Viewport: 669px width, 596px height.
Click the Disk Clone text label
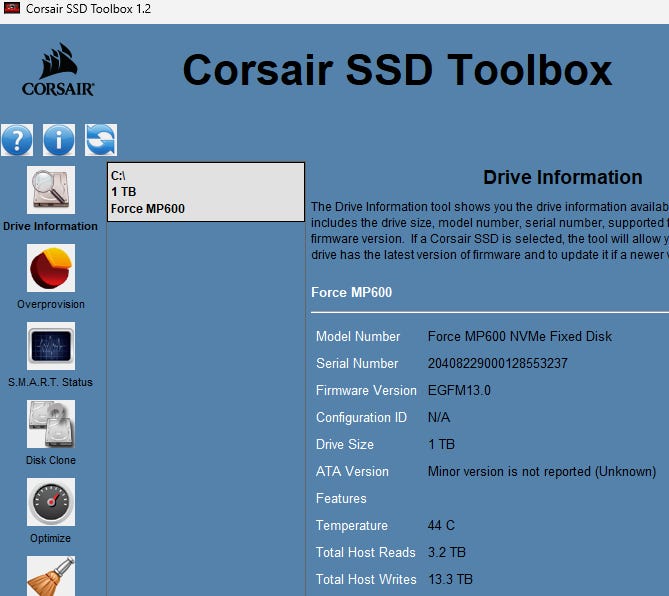[x=50, y=460]
